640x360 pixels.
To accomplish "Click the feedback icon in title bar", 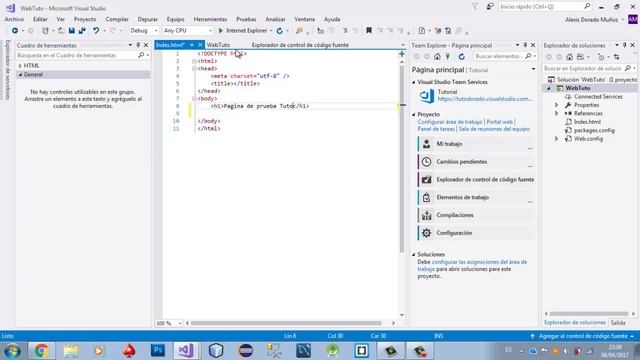I will click(490, 7).
